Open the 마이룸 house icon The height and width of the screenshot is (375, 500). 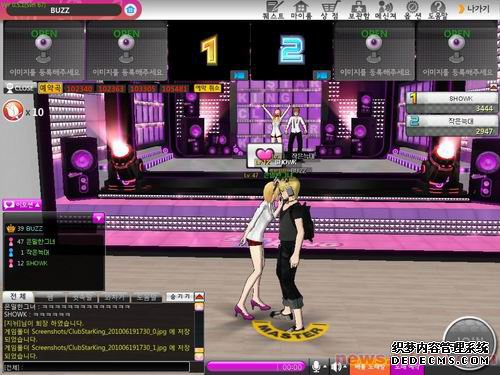point(301,10)
